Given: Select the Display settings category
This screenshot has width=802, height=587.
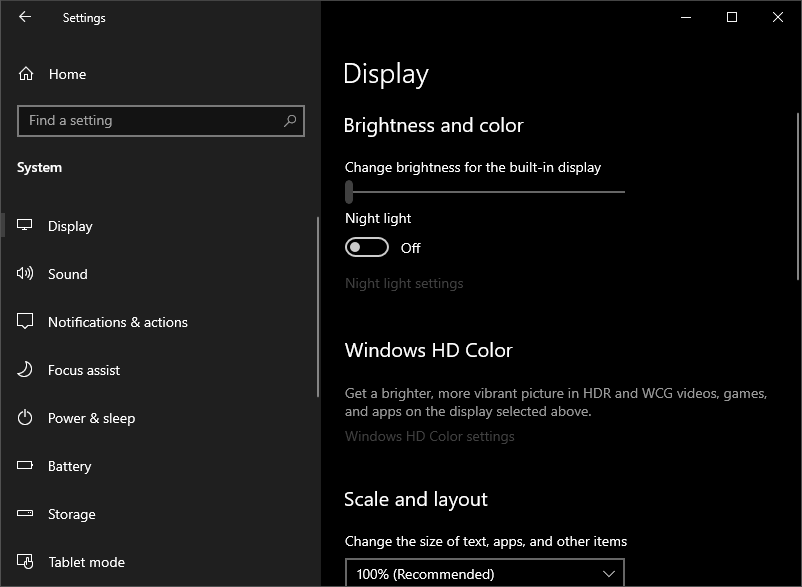Looking at the screenshot, I should (x=70, y=226).
